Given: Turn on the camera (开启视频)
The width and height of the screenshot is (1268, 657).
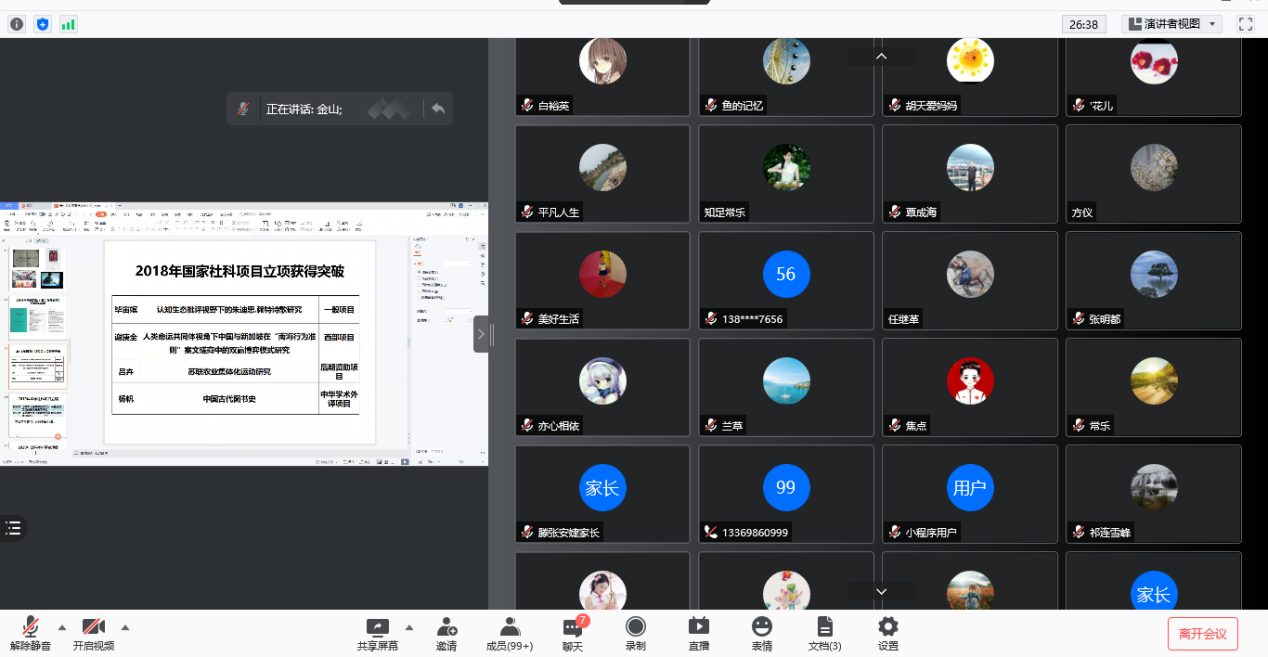Looking at the screenshot, I should tap(94, 633).
